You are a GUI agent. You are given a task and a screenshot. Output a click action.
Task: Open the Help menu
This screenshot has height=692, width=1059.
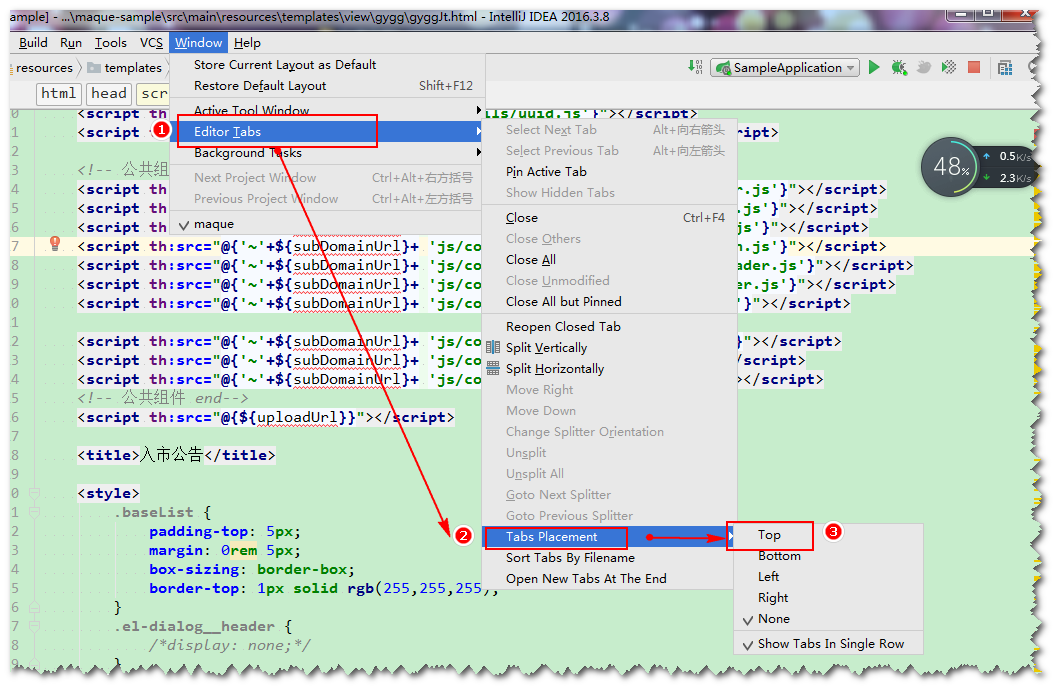247,43
